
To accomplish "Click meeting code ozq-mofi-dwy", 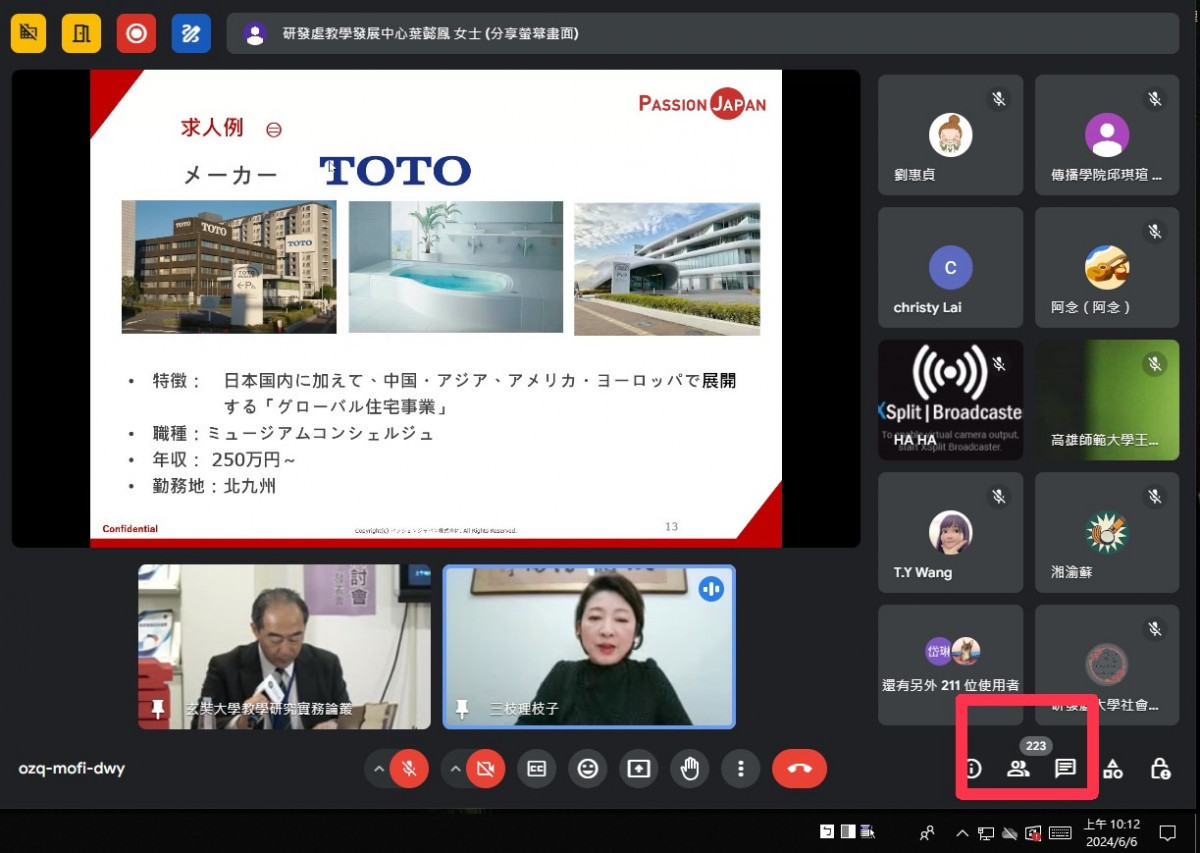I will [x=72, y=769].
